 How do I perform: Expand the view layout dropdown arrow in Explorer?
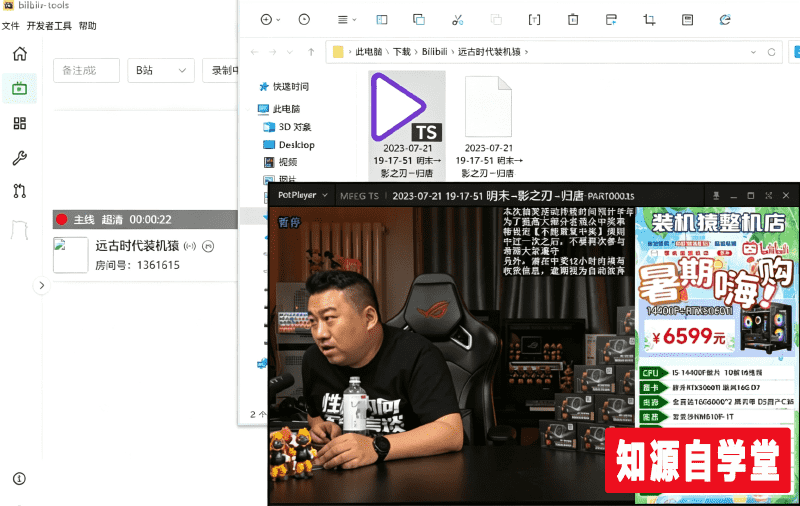[x=355, y=20]
